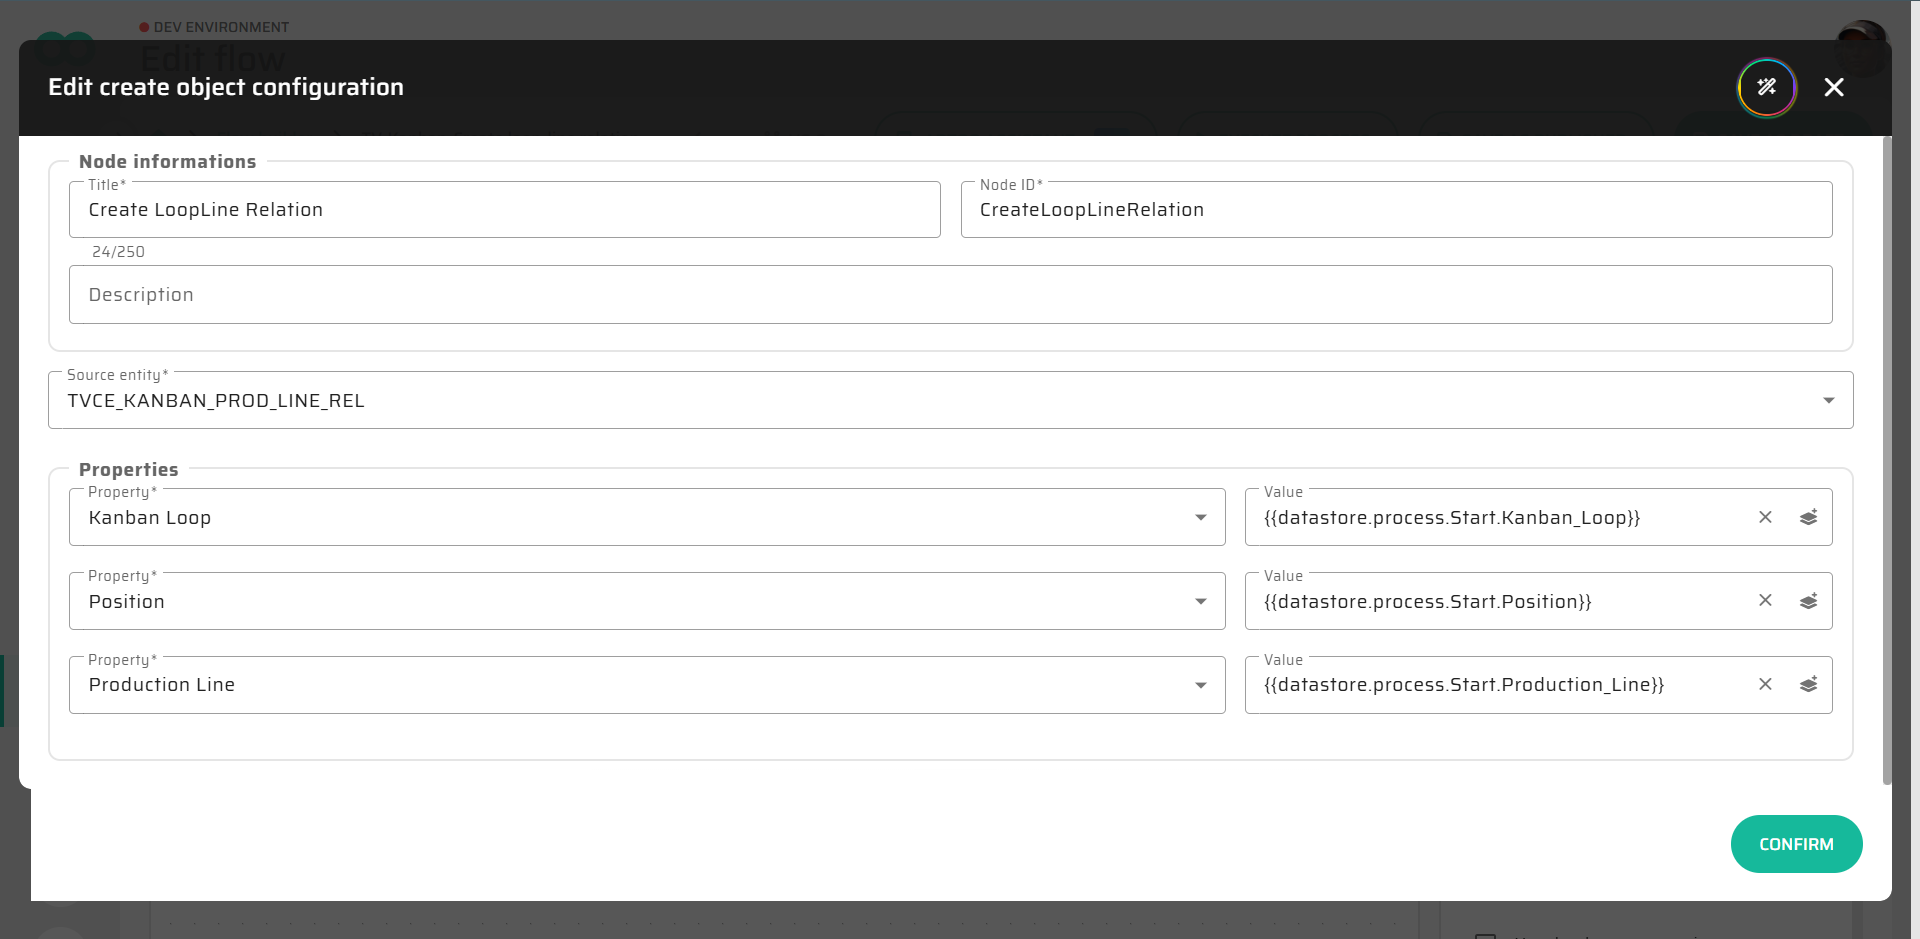Open the Position property dropdown
1920x939 pixels.
pyautogui.click(x=1200, y=601)
